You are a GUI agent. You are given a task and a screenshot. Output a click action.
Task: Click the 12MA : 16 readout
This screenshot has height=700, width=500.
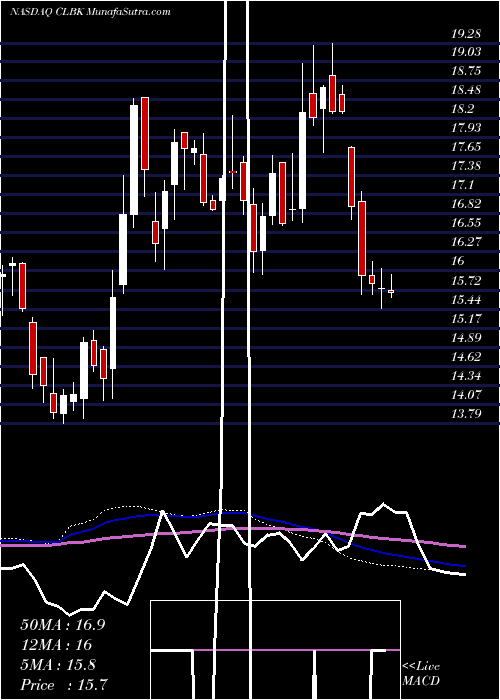[56, 644]
